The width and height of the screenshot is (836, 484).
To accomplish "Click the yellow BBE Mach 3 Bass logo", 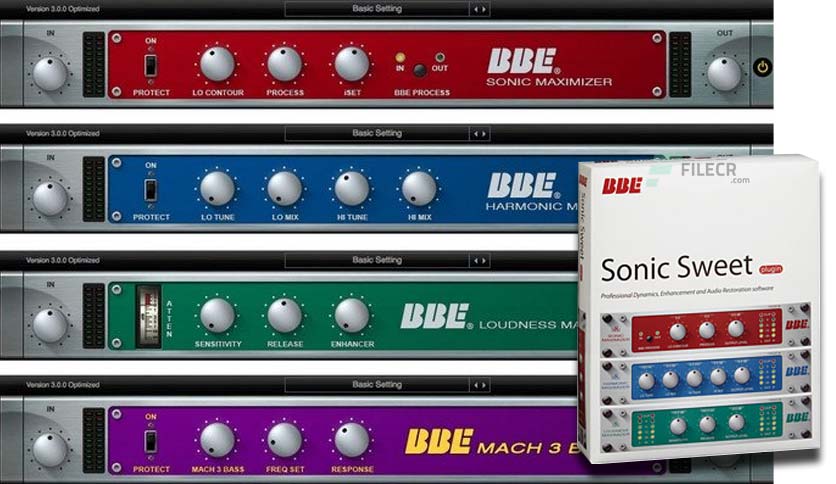I will point(492,442).
